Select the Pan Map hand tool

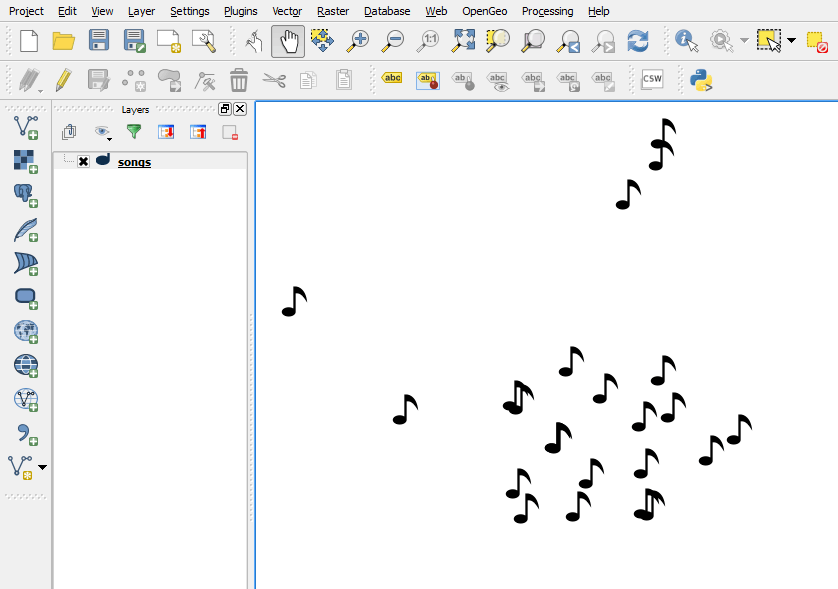tap(288, 41)
